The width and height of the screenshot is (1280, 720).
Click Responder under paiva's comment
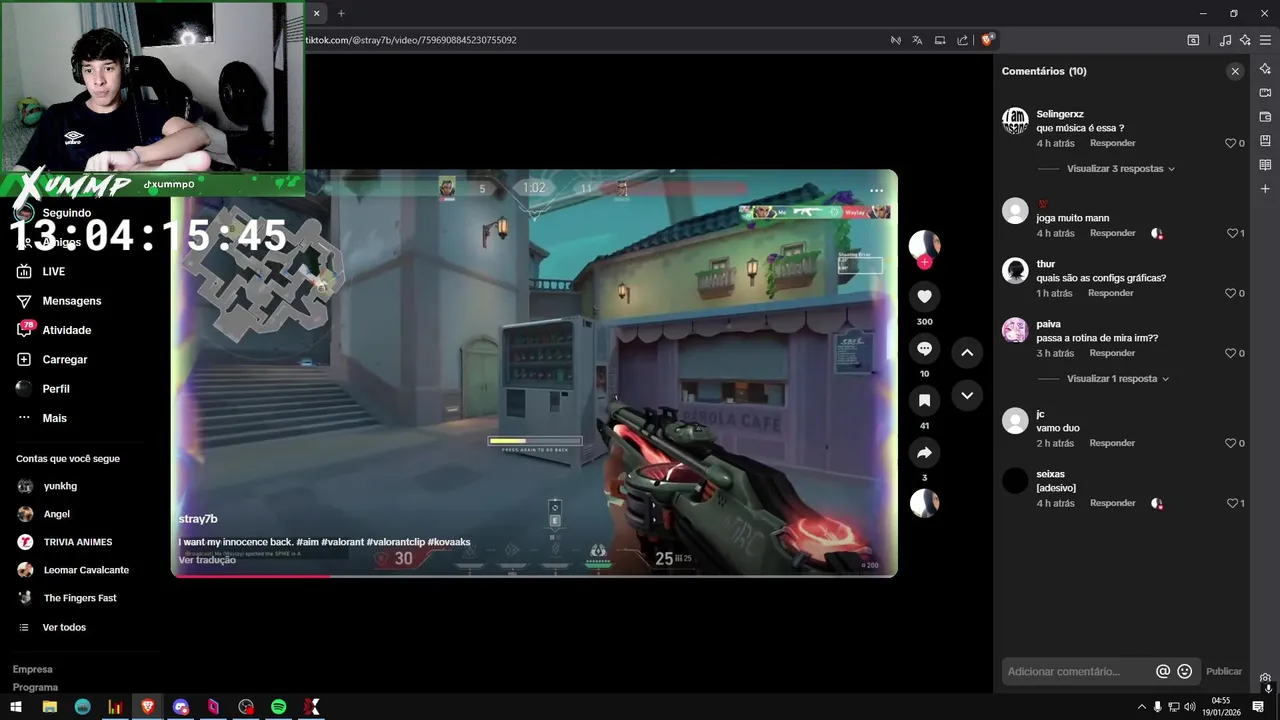1112,353
